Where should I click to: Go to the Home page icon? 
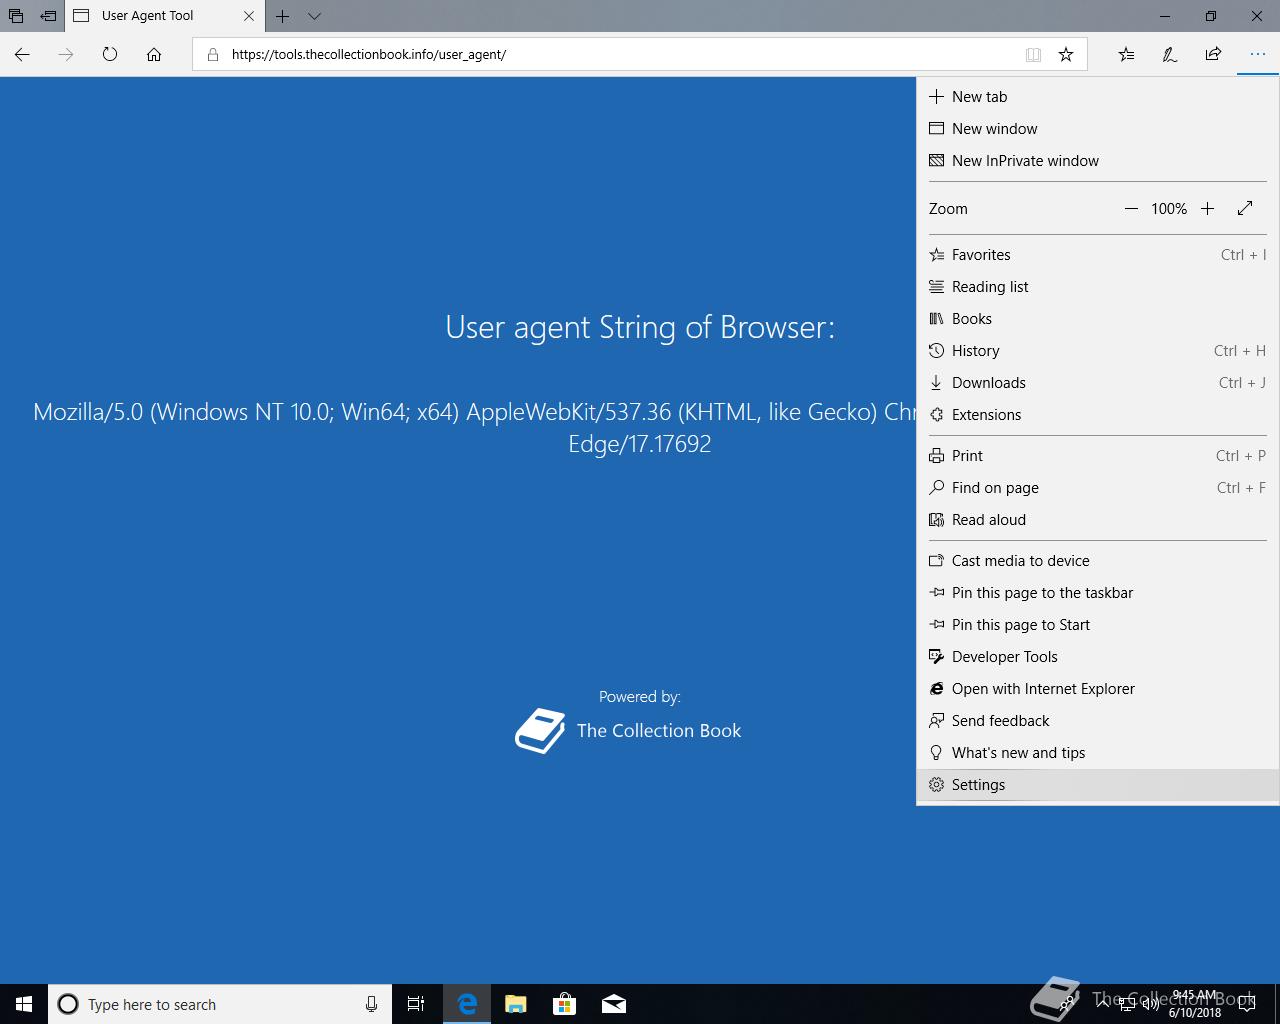(154, 55)
